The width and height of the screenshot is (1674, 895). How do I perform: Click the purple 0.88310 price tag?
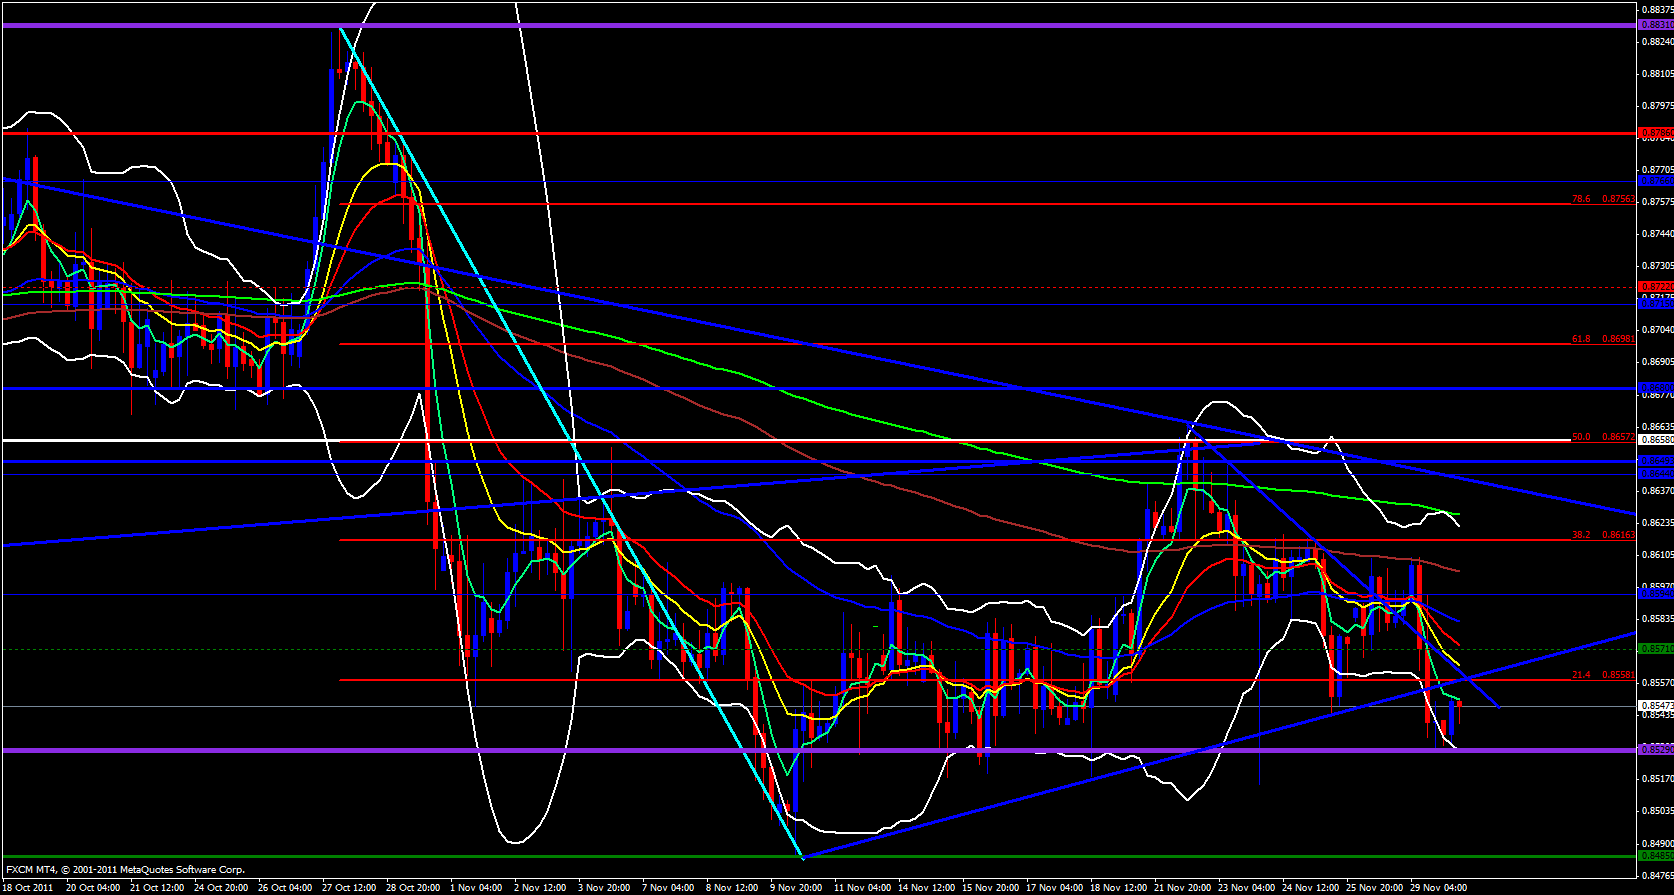[1655, 25]
